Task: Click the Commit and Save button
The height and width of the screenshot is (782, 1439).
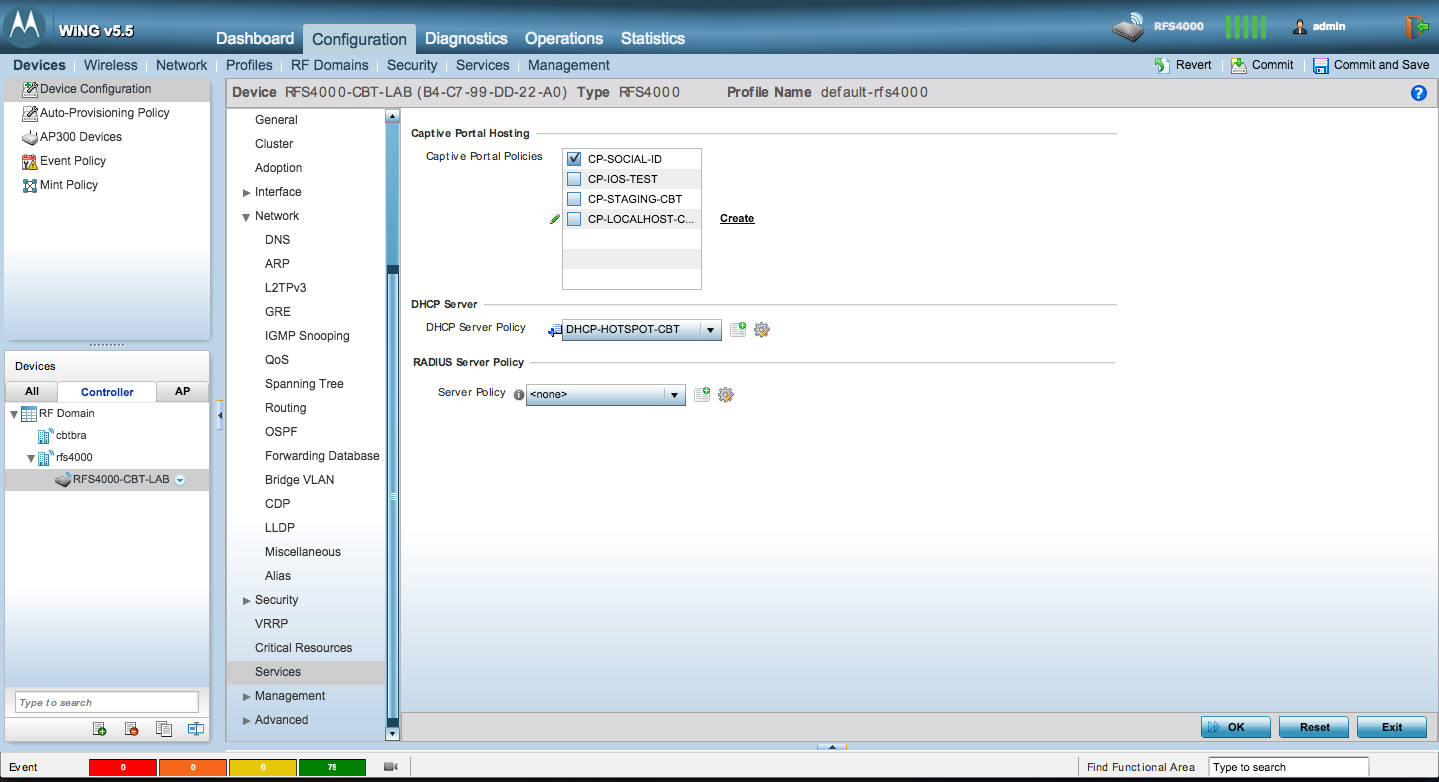Action: click(1370, 65)
